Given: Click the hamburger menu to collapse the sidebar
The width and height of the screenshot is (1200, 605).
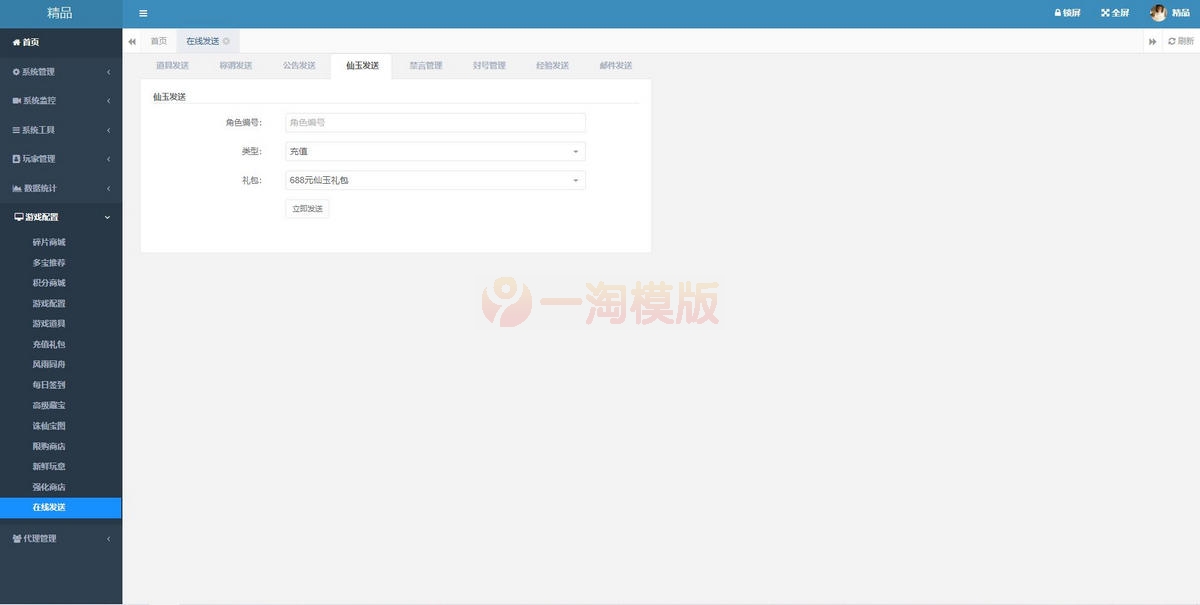Looking at the screenshot, I should (142, 13).
